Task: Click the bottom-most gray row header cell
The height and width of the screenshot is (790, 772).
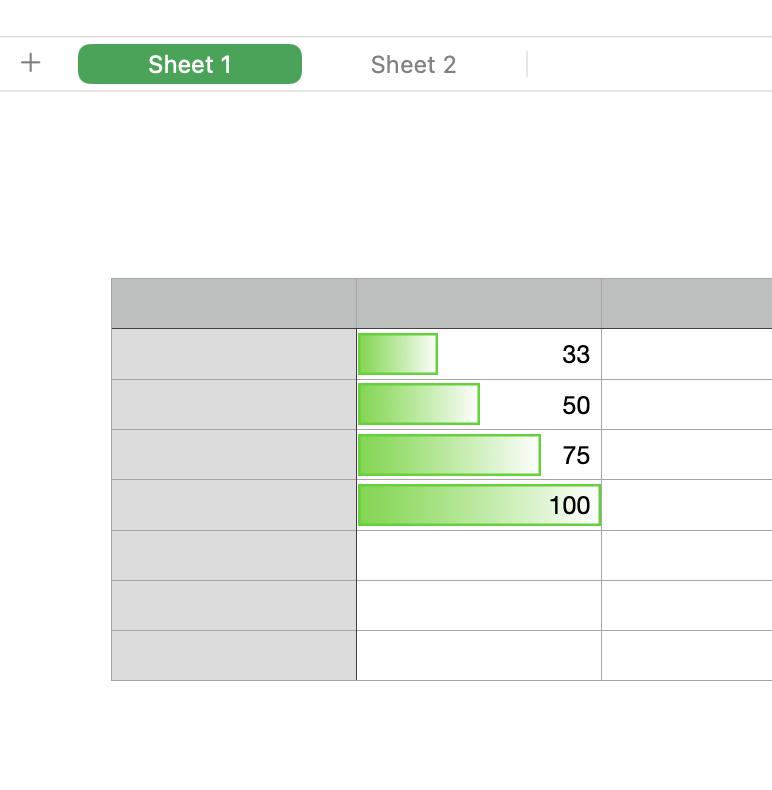Action: [x=233, y=656]
